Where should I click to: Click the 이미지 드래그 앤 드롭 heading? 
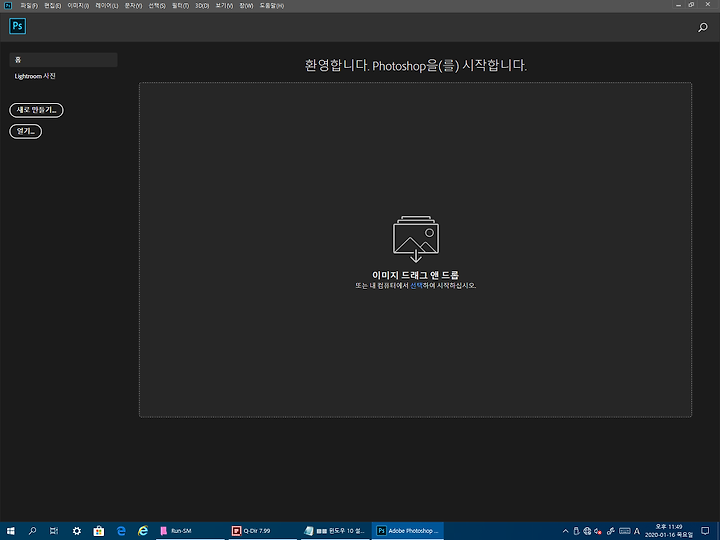point(415,275)
